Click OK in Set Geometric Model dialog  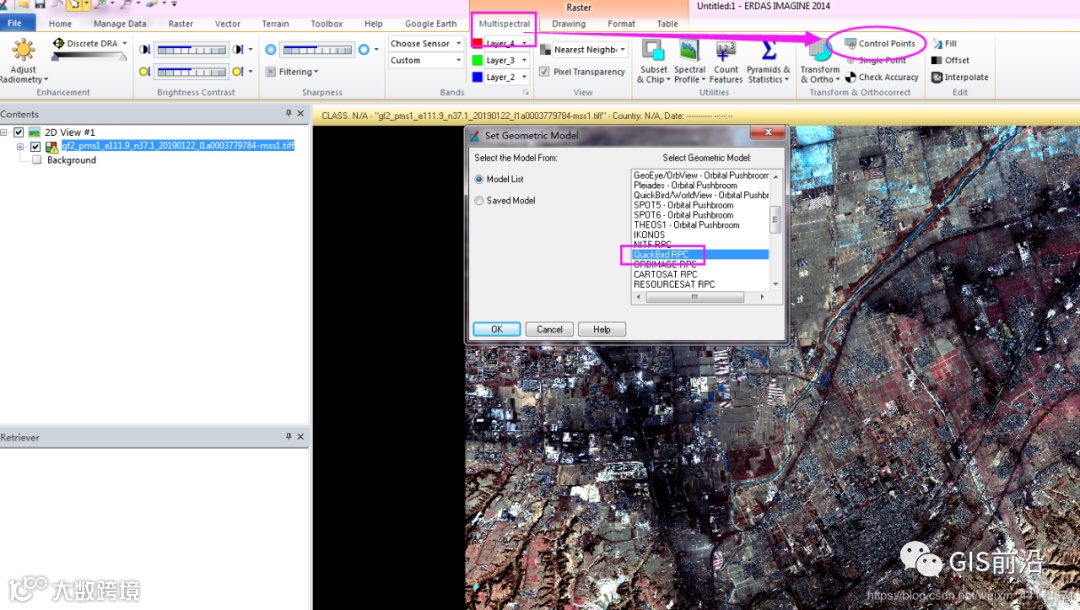tap(497, 329)
